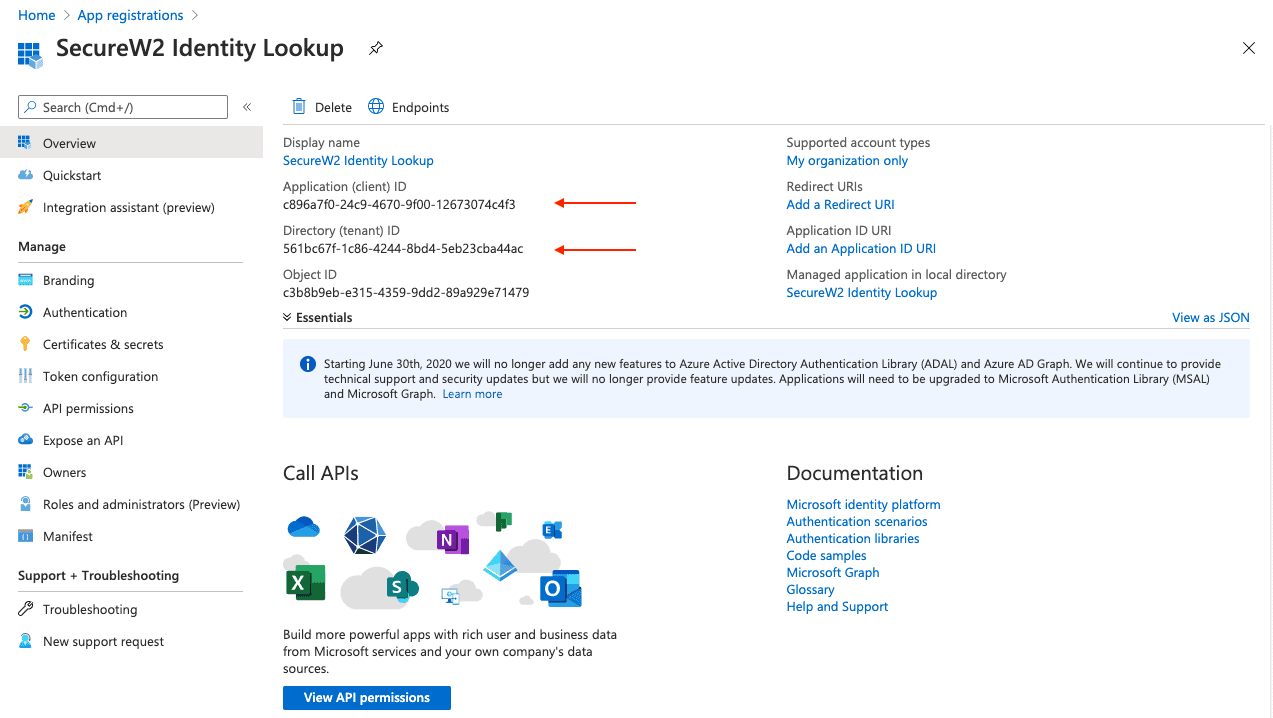Open the Overview page
This screenshot has height=718, width=1273.
(131, 143)
